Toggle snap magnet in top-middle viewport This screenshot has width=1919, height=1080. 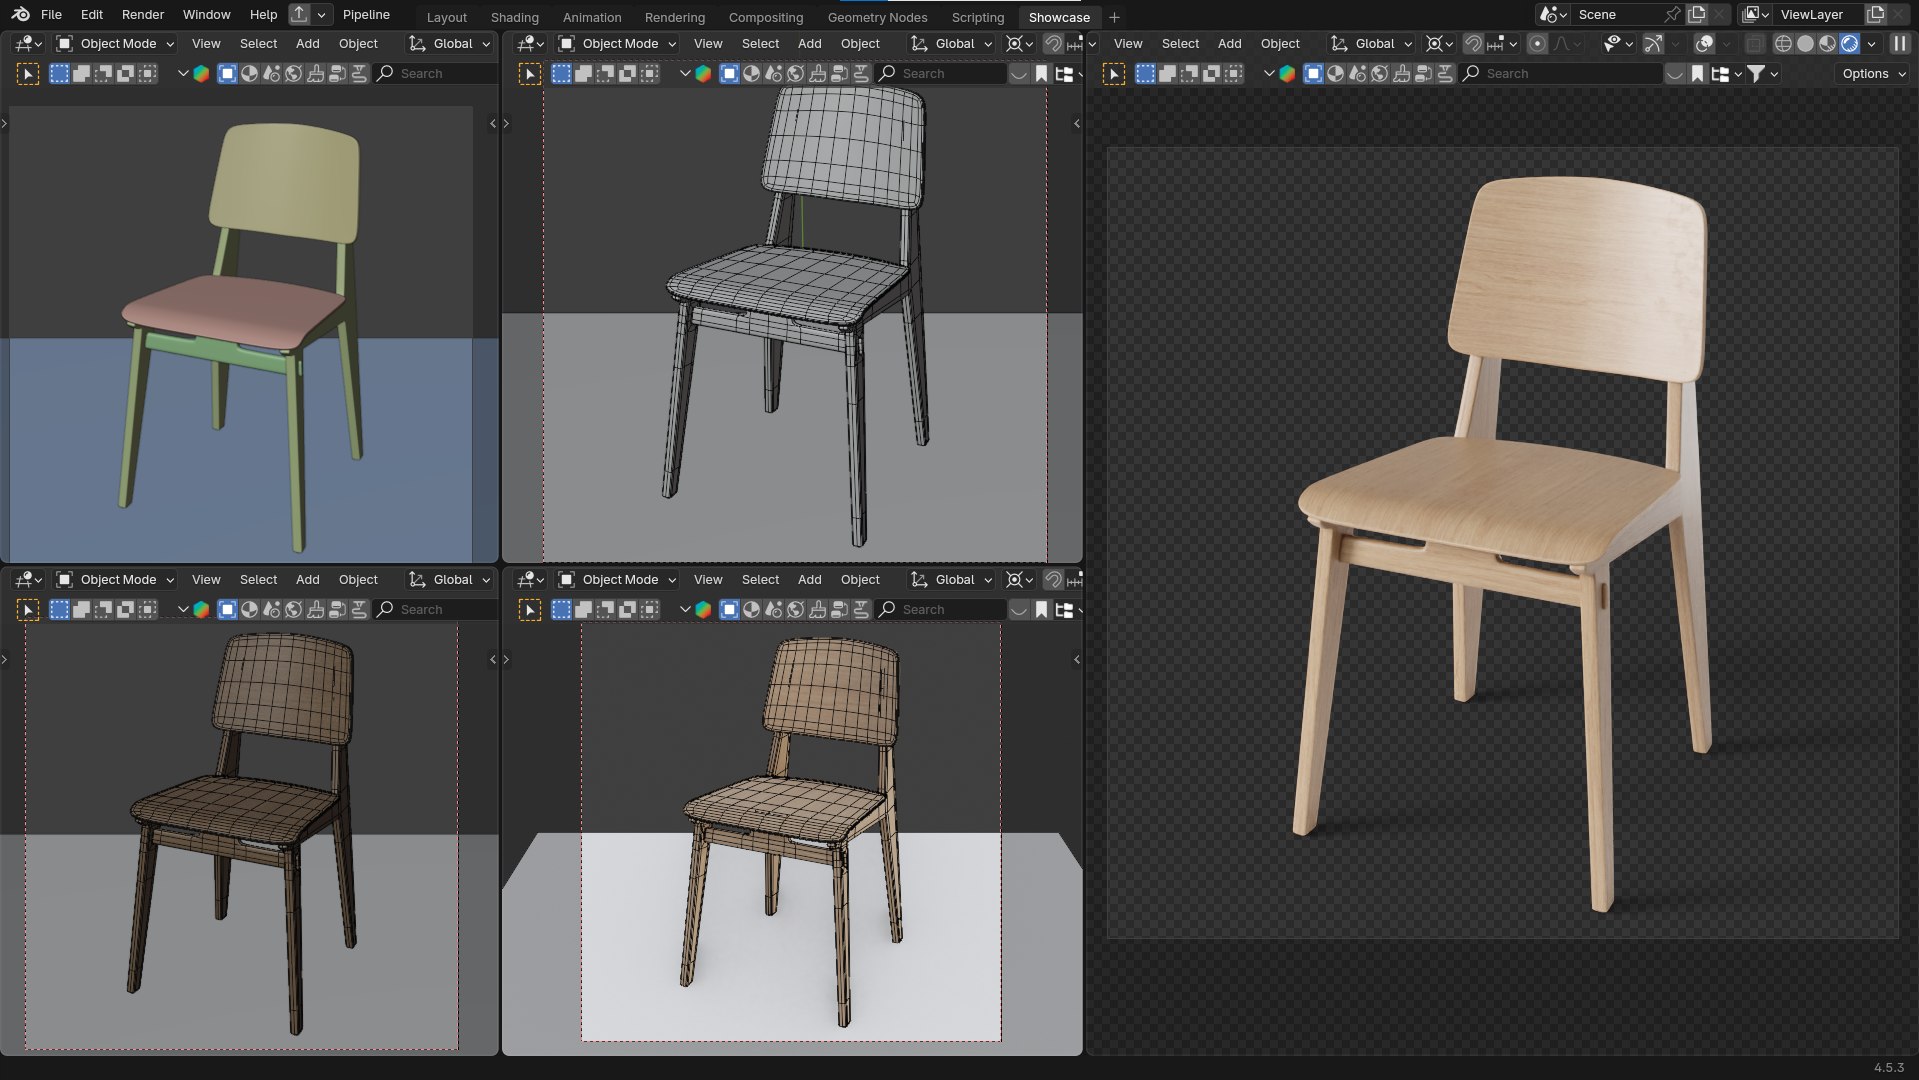pyautogui.click(x=1053, y=44)
